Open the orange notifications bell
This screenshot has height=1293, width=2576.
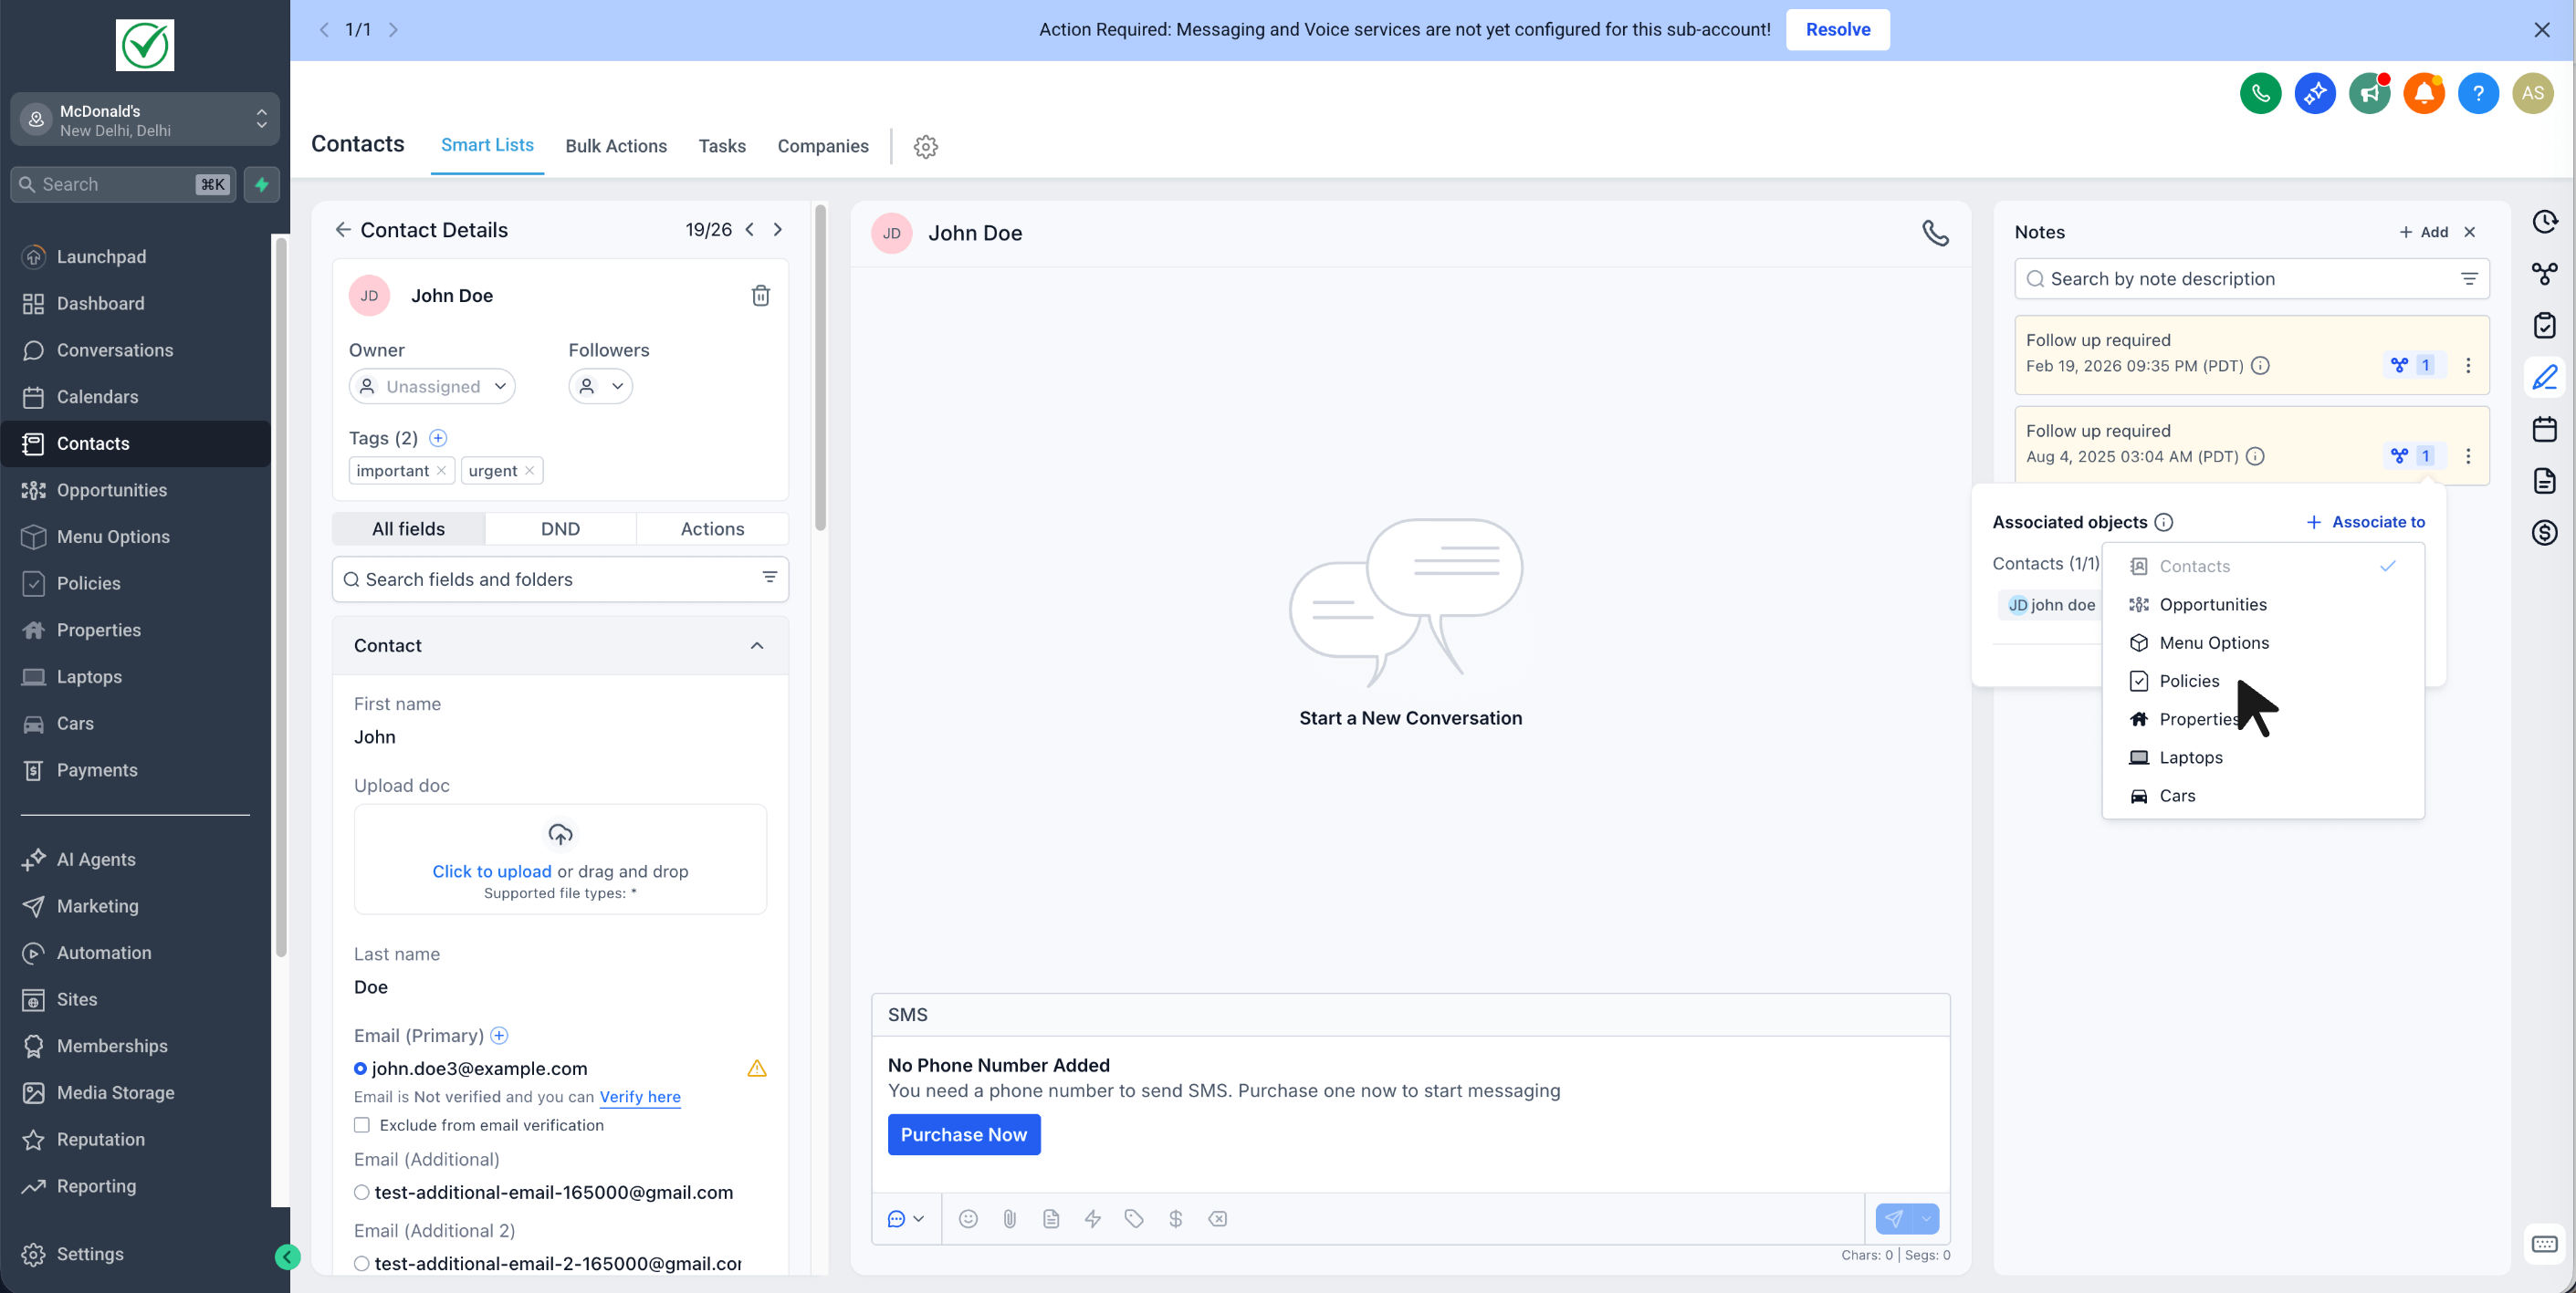(2423, 94)
